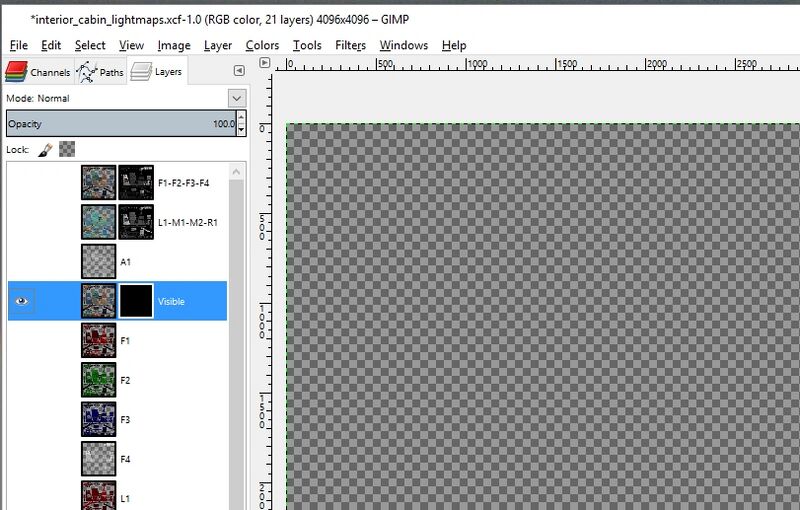Select the F1-F2-F3-F4 layer thumbnail
The image size is (800, 510).
98,183
